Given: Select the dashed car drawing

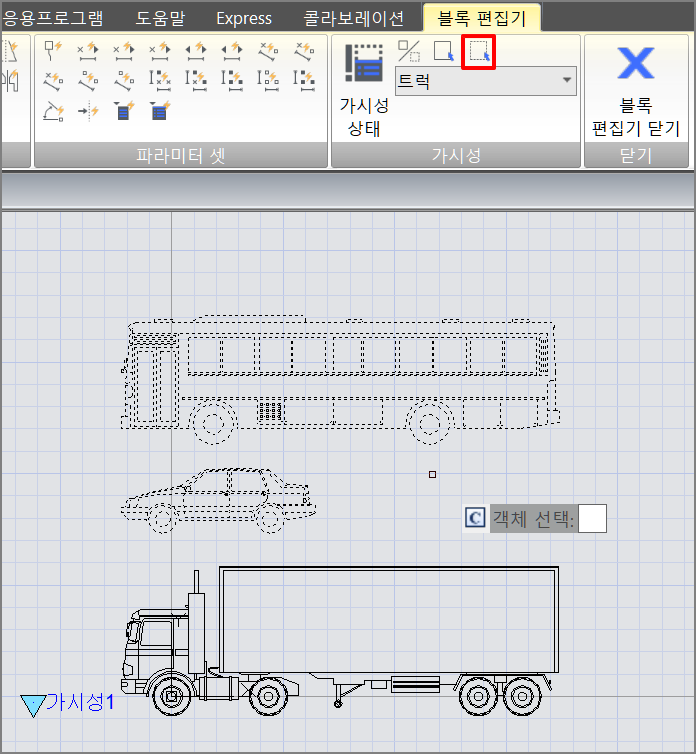Looking at the screenshot, I should [x=218, y=500].
